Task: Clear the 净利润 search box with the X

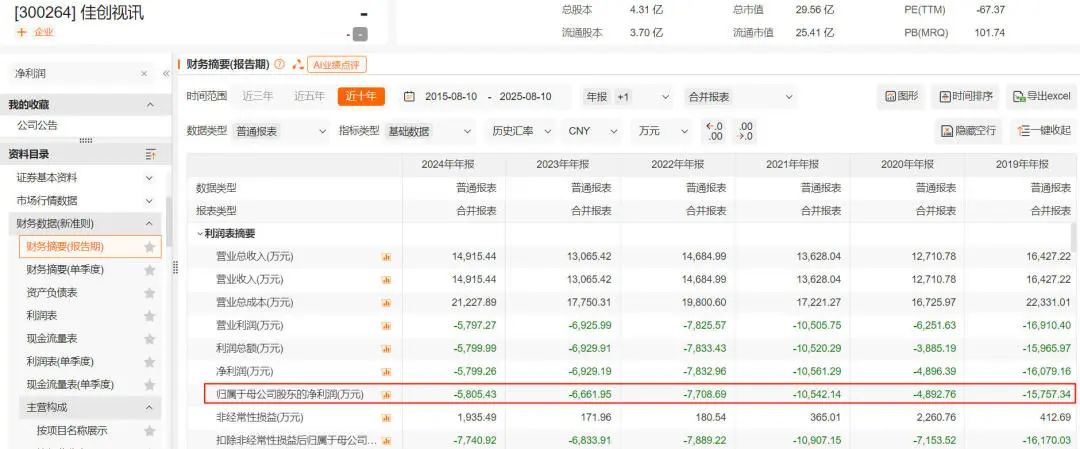Action: click(x=144, y=74)
